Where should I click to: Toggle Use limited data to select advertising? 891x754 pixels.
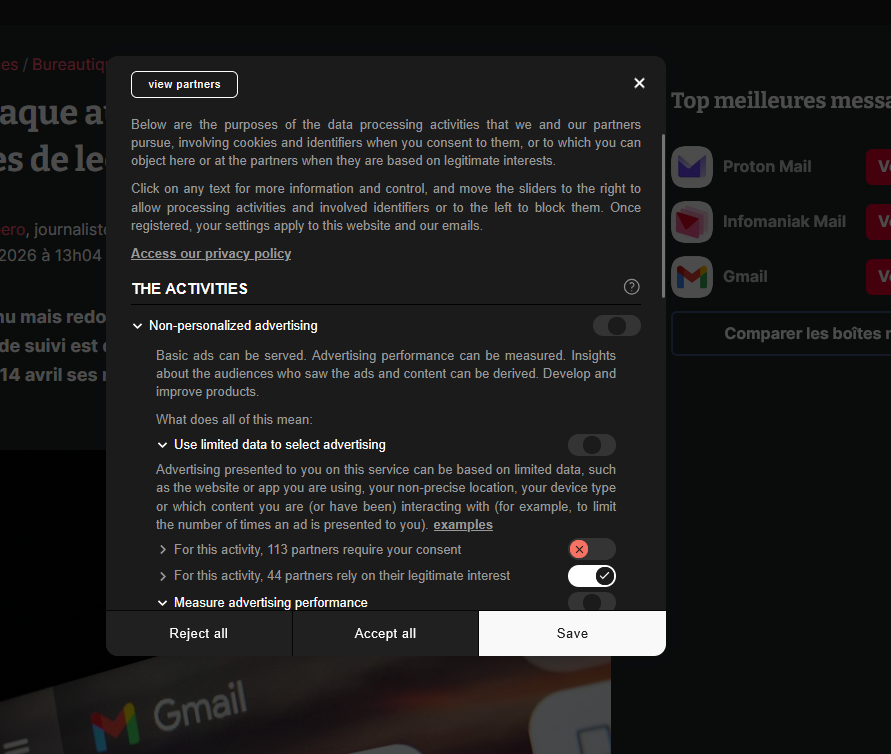(591, 445)
